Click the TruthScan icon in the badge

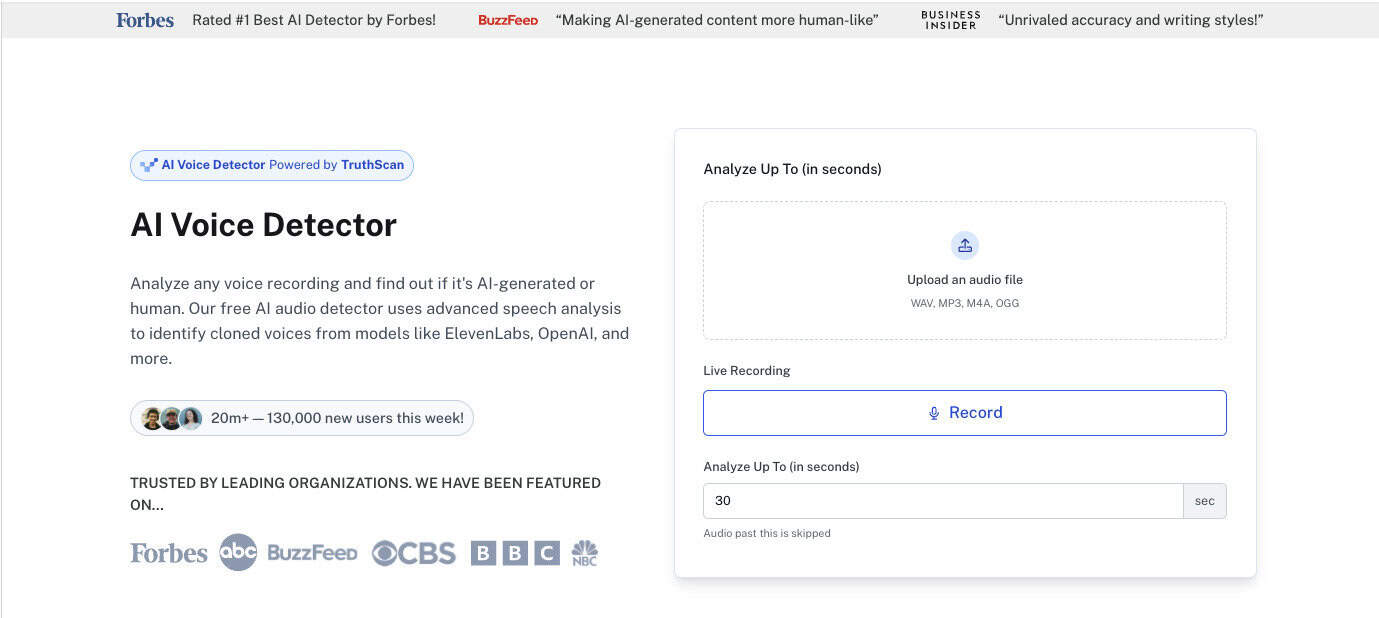pos(149,165)
